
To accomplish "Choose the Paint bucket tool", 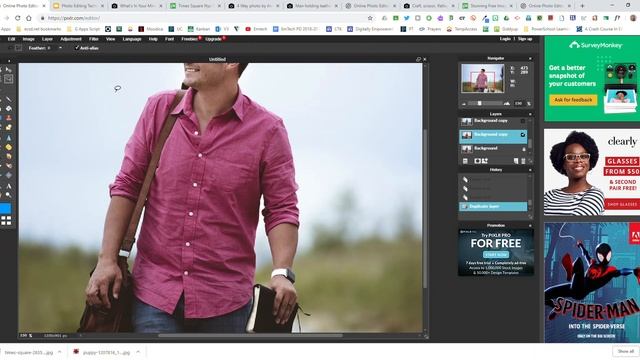I will [9, 109].
